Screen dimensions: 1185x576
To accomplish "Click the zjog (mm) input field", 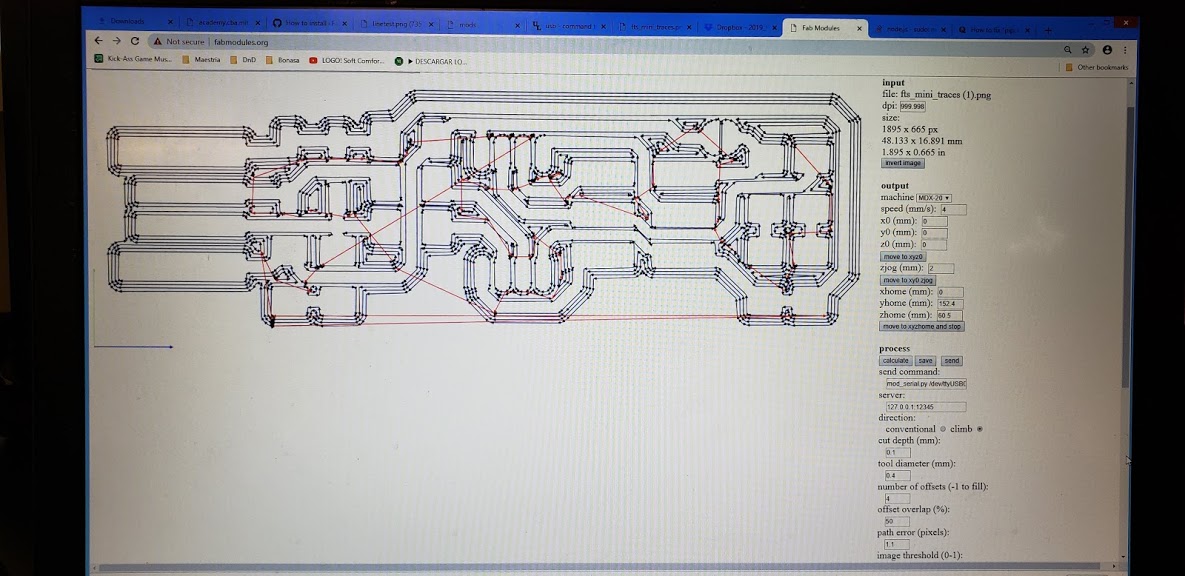I will pos(940,268).
